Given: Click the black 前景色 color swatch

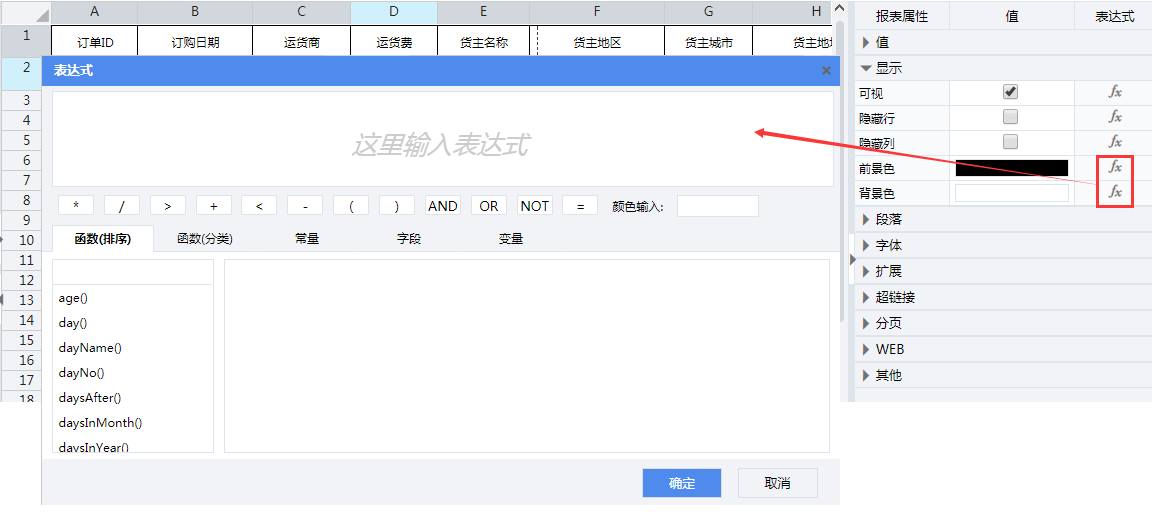Looking at the screenshot, I should (1011, 168).
